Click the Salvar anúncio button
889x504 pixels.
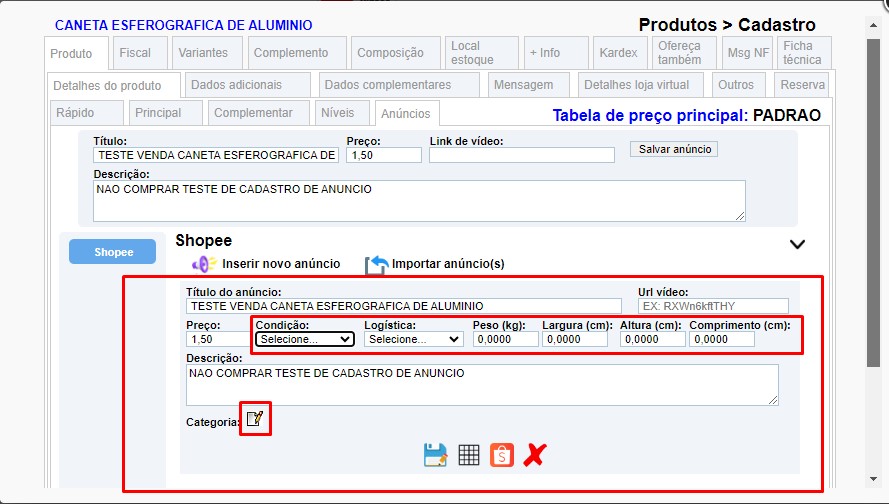click(674, 149)
